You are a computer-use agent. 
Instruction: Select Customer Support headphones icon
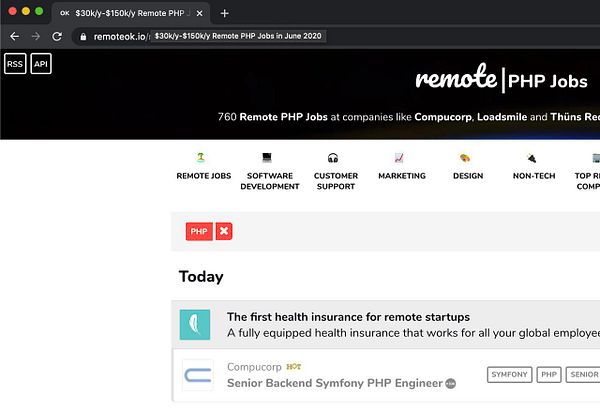click(x=333, y=158)
